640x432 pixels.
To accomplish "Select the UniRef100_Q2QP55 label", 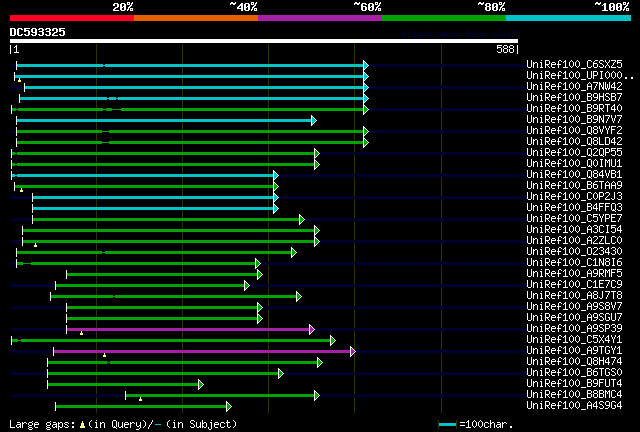I will [x=574, y=152].
